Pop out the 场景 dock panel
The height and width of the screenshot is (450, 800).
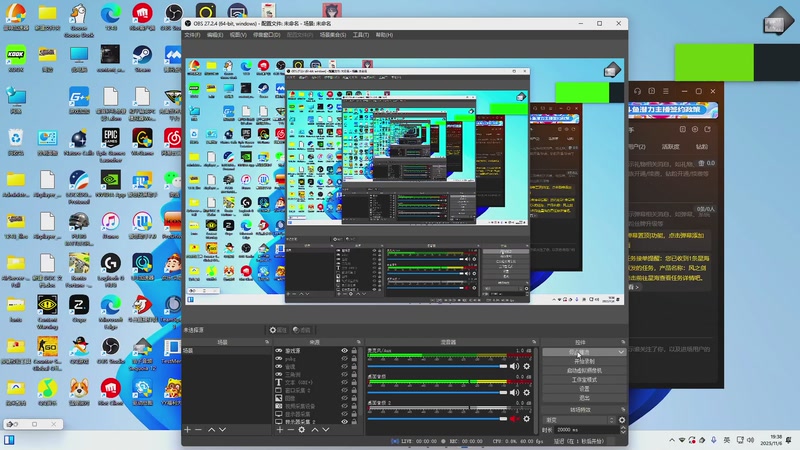tap(267, 342)
